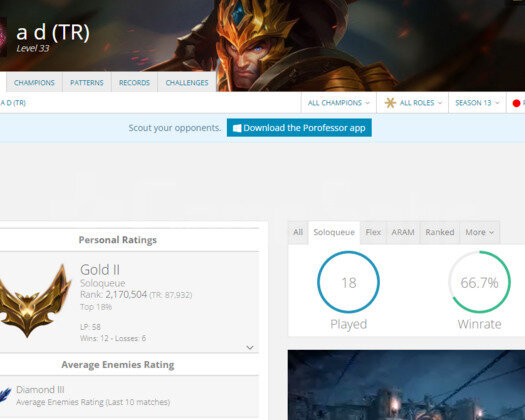Screen dimensions: 525x420
Task: Click Scout your opponents text
Action: click(175, 128)
